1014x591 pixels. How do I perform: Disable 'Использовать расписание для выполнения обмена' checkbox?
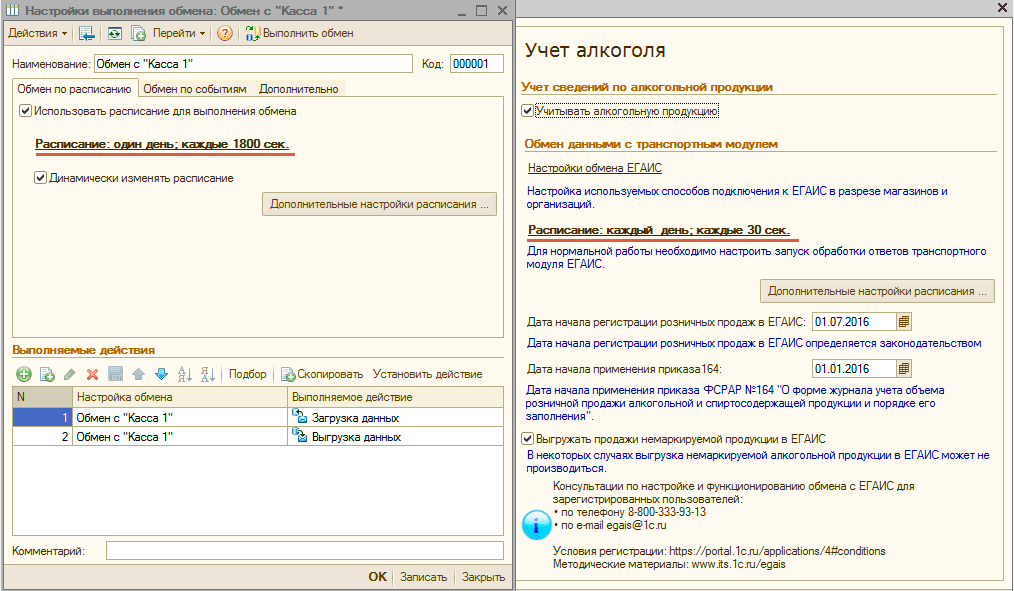coord(26,111)
